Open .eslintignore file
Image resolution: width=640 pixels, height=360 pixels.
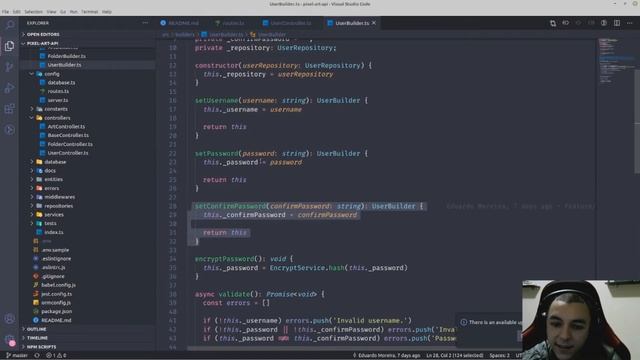coord(56,259)
